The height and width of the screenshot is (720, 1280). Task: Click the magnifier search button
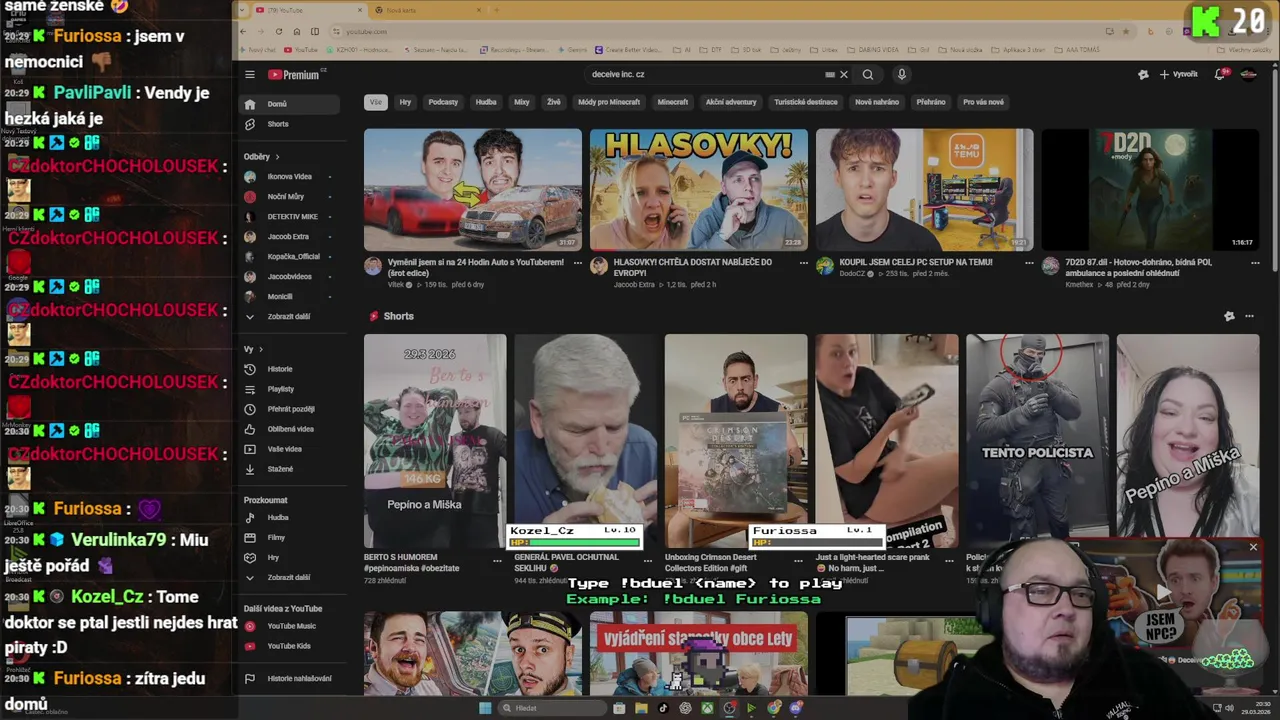[868, 74]
